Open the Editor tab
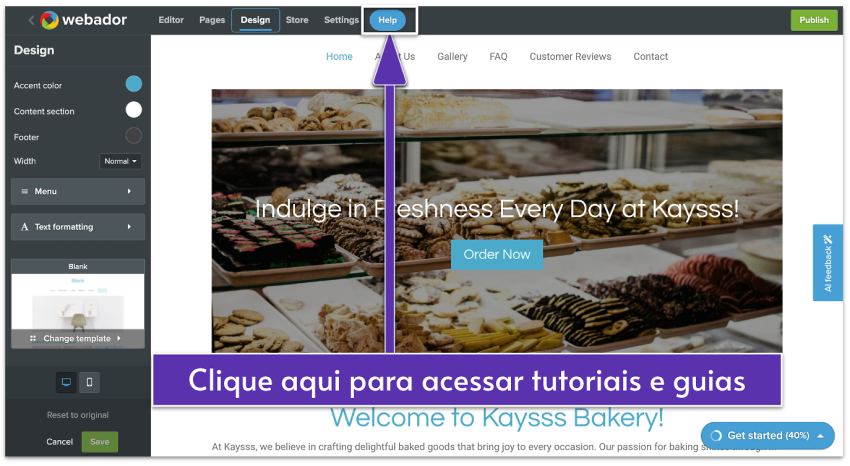Viewport: 850px width, 466px height. pyautogui.click(x=171, y=20)
